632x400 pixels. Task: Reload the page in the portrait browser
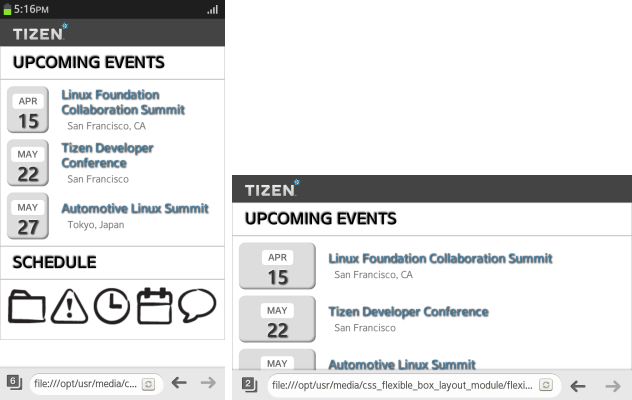[x=148, y=383]
